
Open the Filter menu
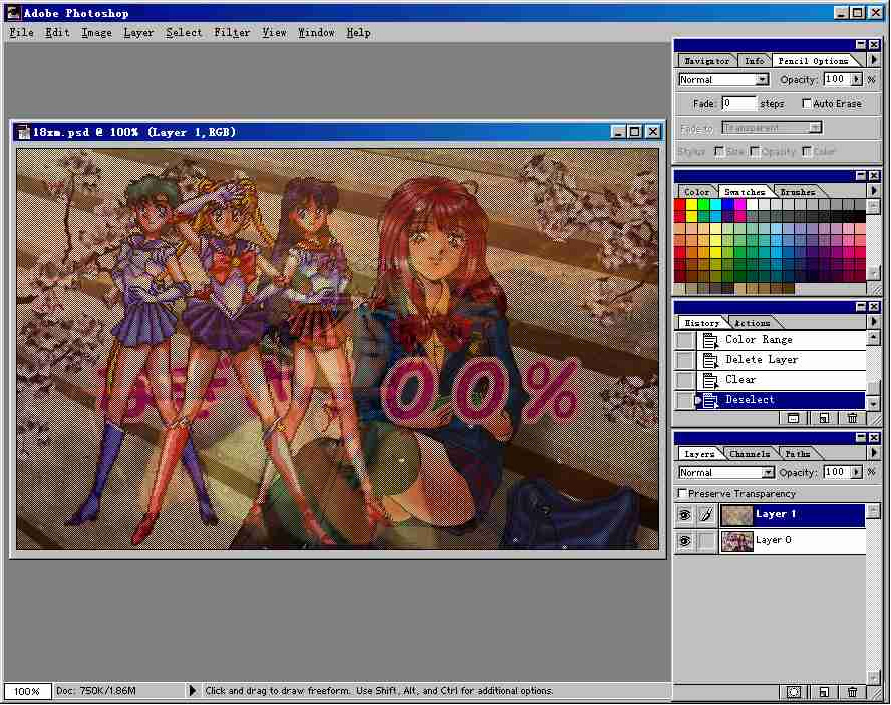pos(232,33)
